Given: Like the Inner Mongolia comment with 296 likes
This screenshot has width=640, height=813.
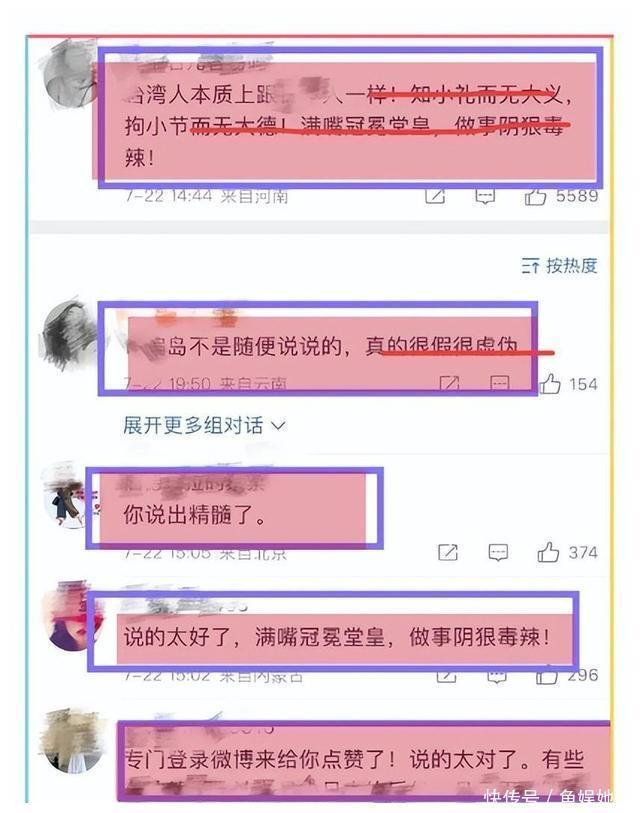Looking at the screenshot, I should pyautogui.click(x=546, y=676).
